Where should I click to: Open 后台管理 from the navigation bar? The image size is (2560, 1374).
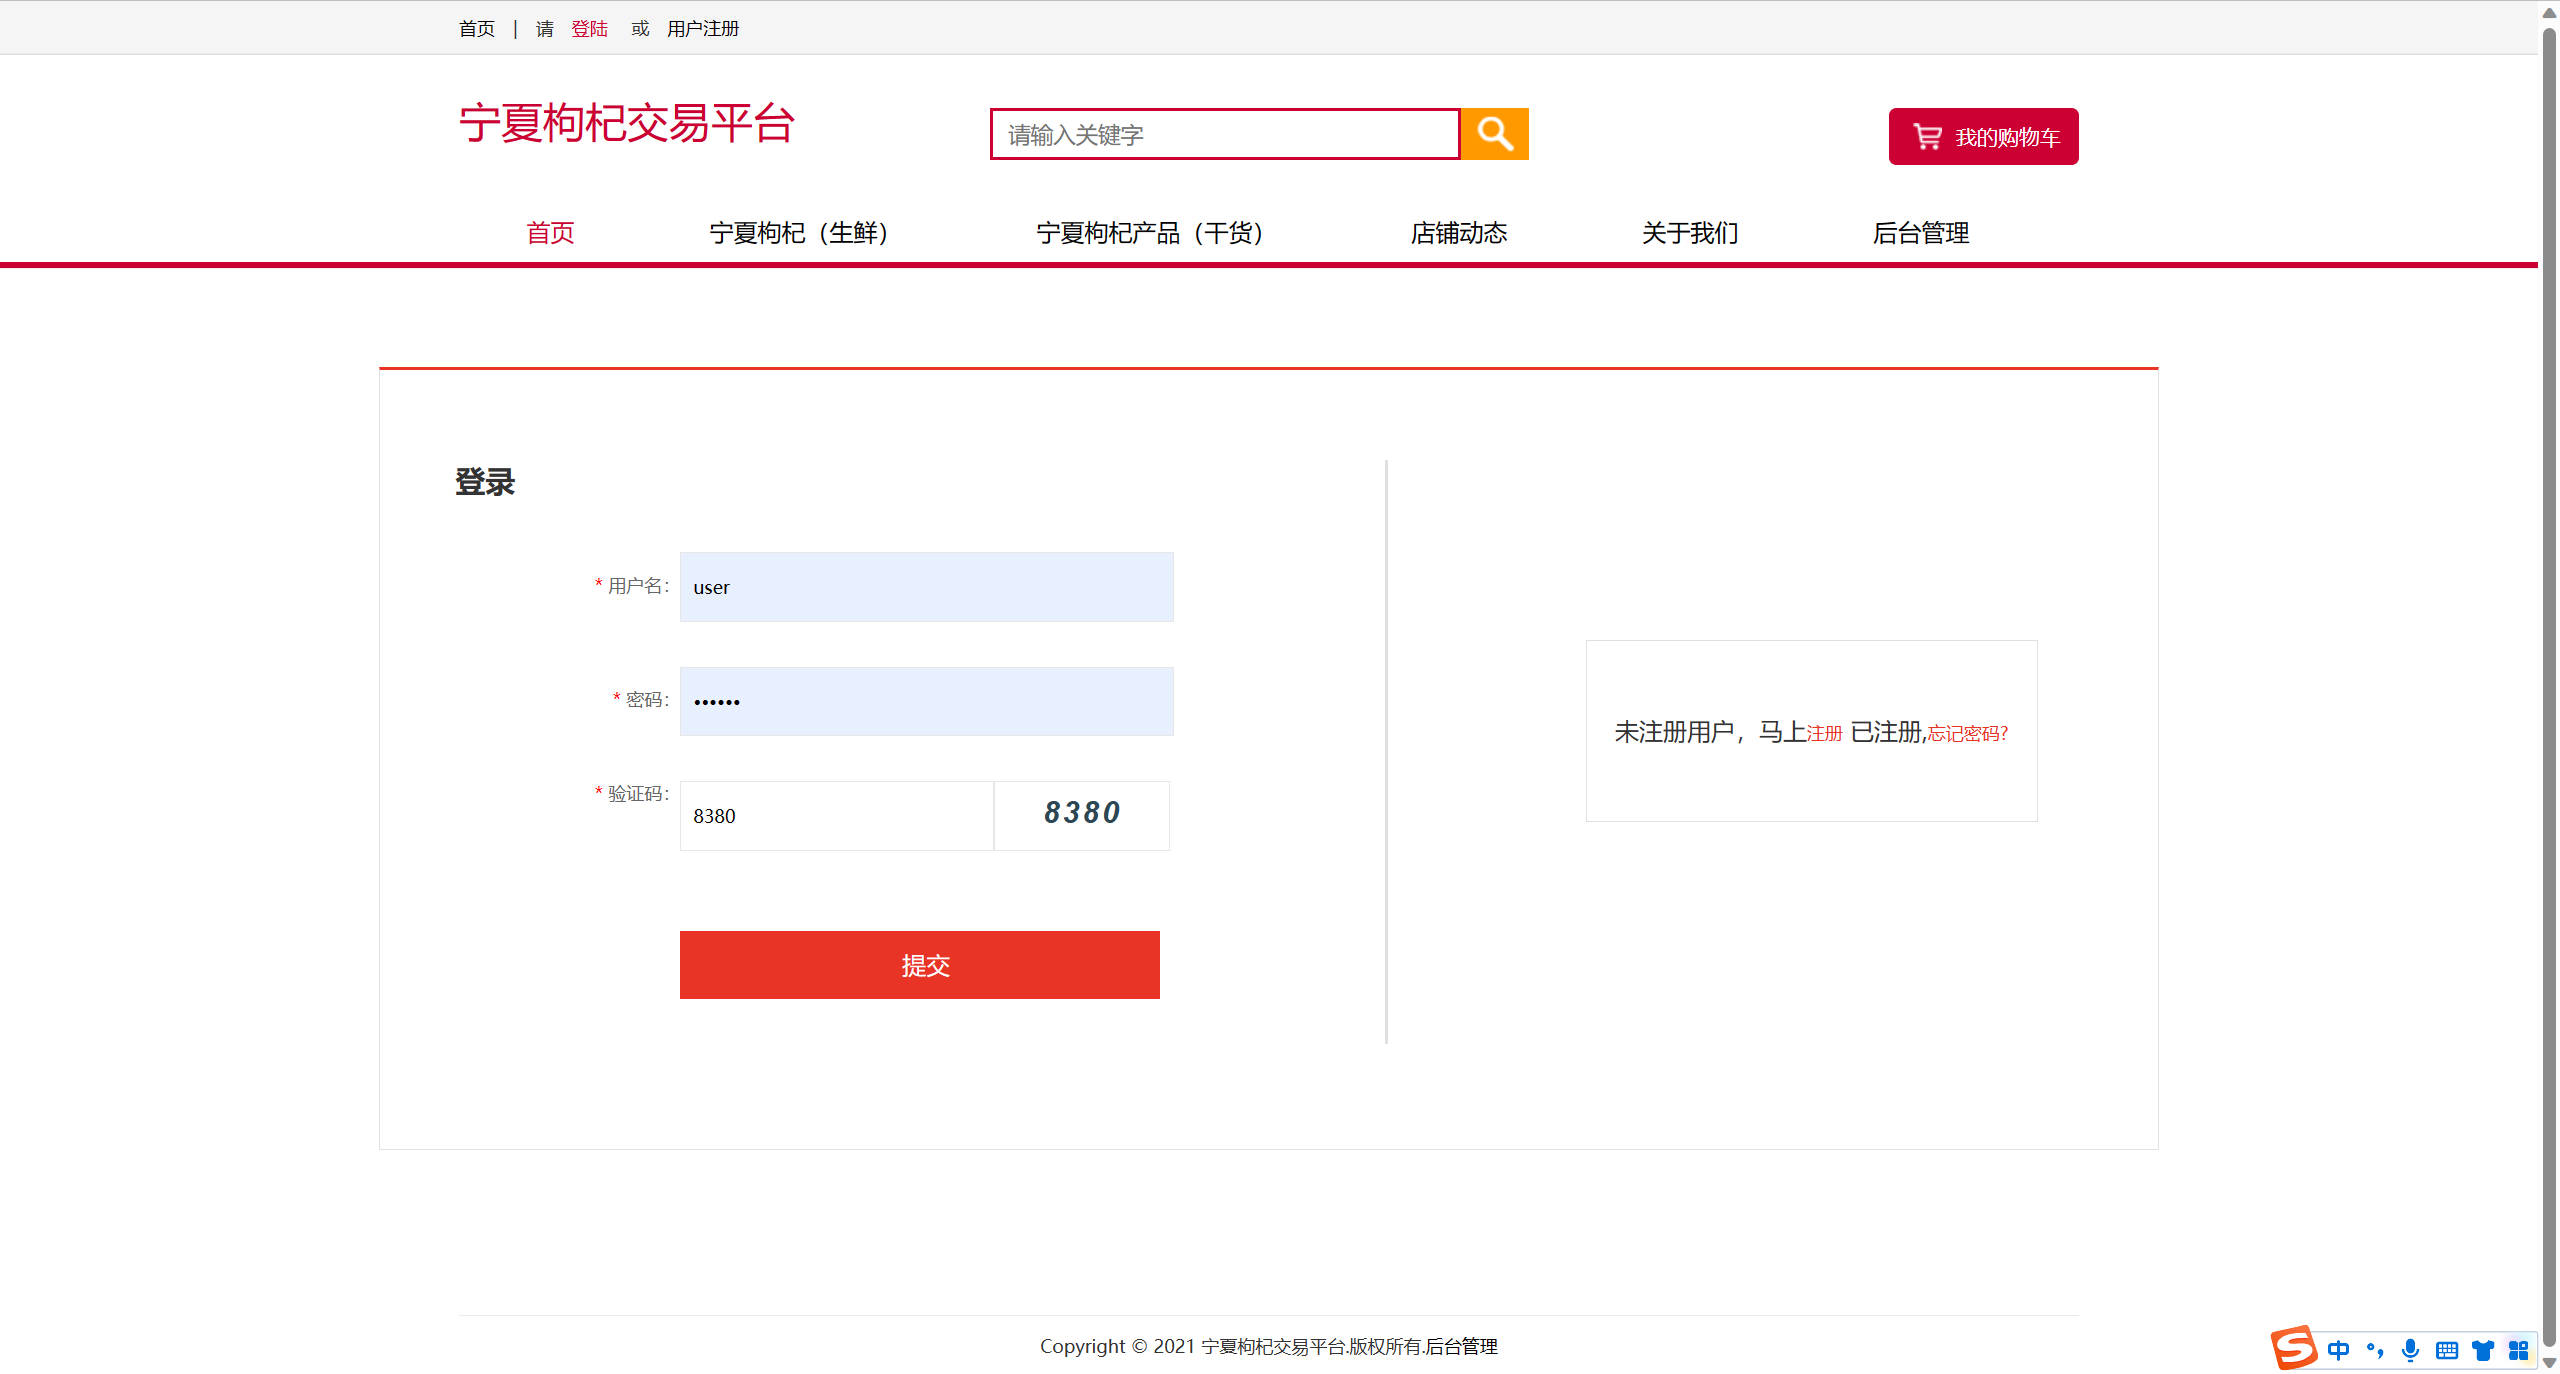pos(1920,233)
